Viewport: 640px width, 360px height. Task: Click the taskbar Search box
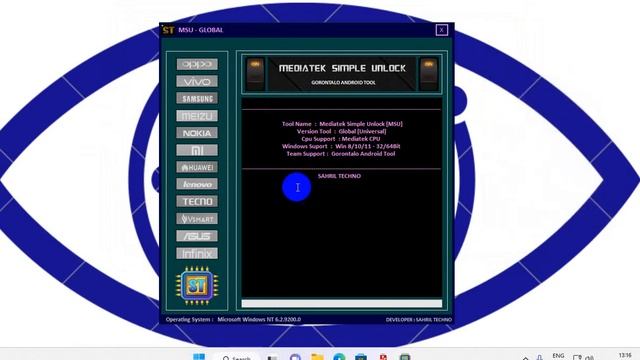[237, 357]
